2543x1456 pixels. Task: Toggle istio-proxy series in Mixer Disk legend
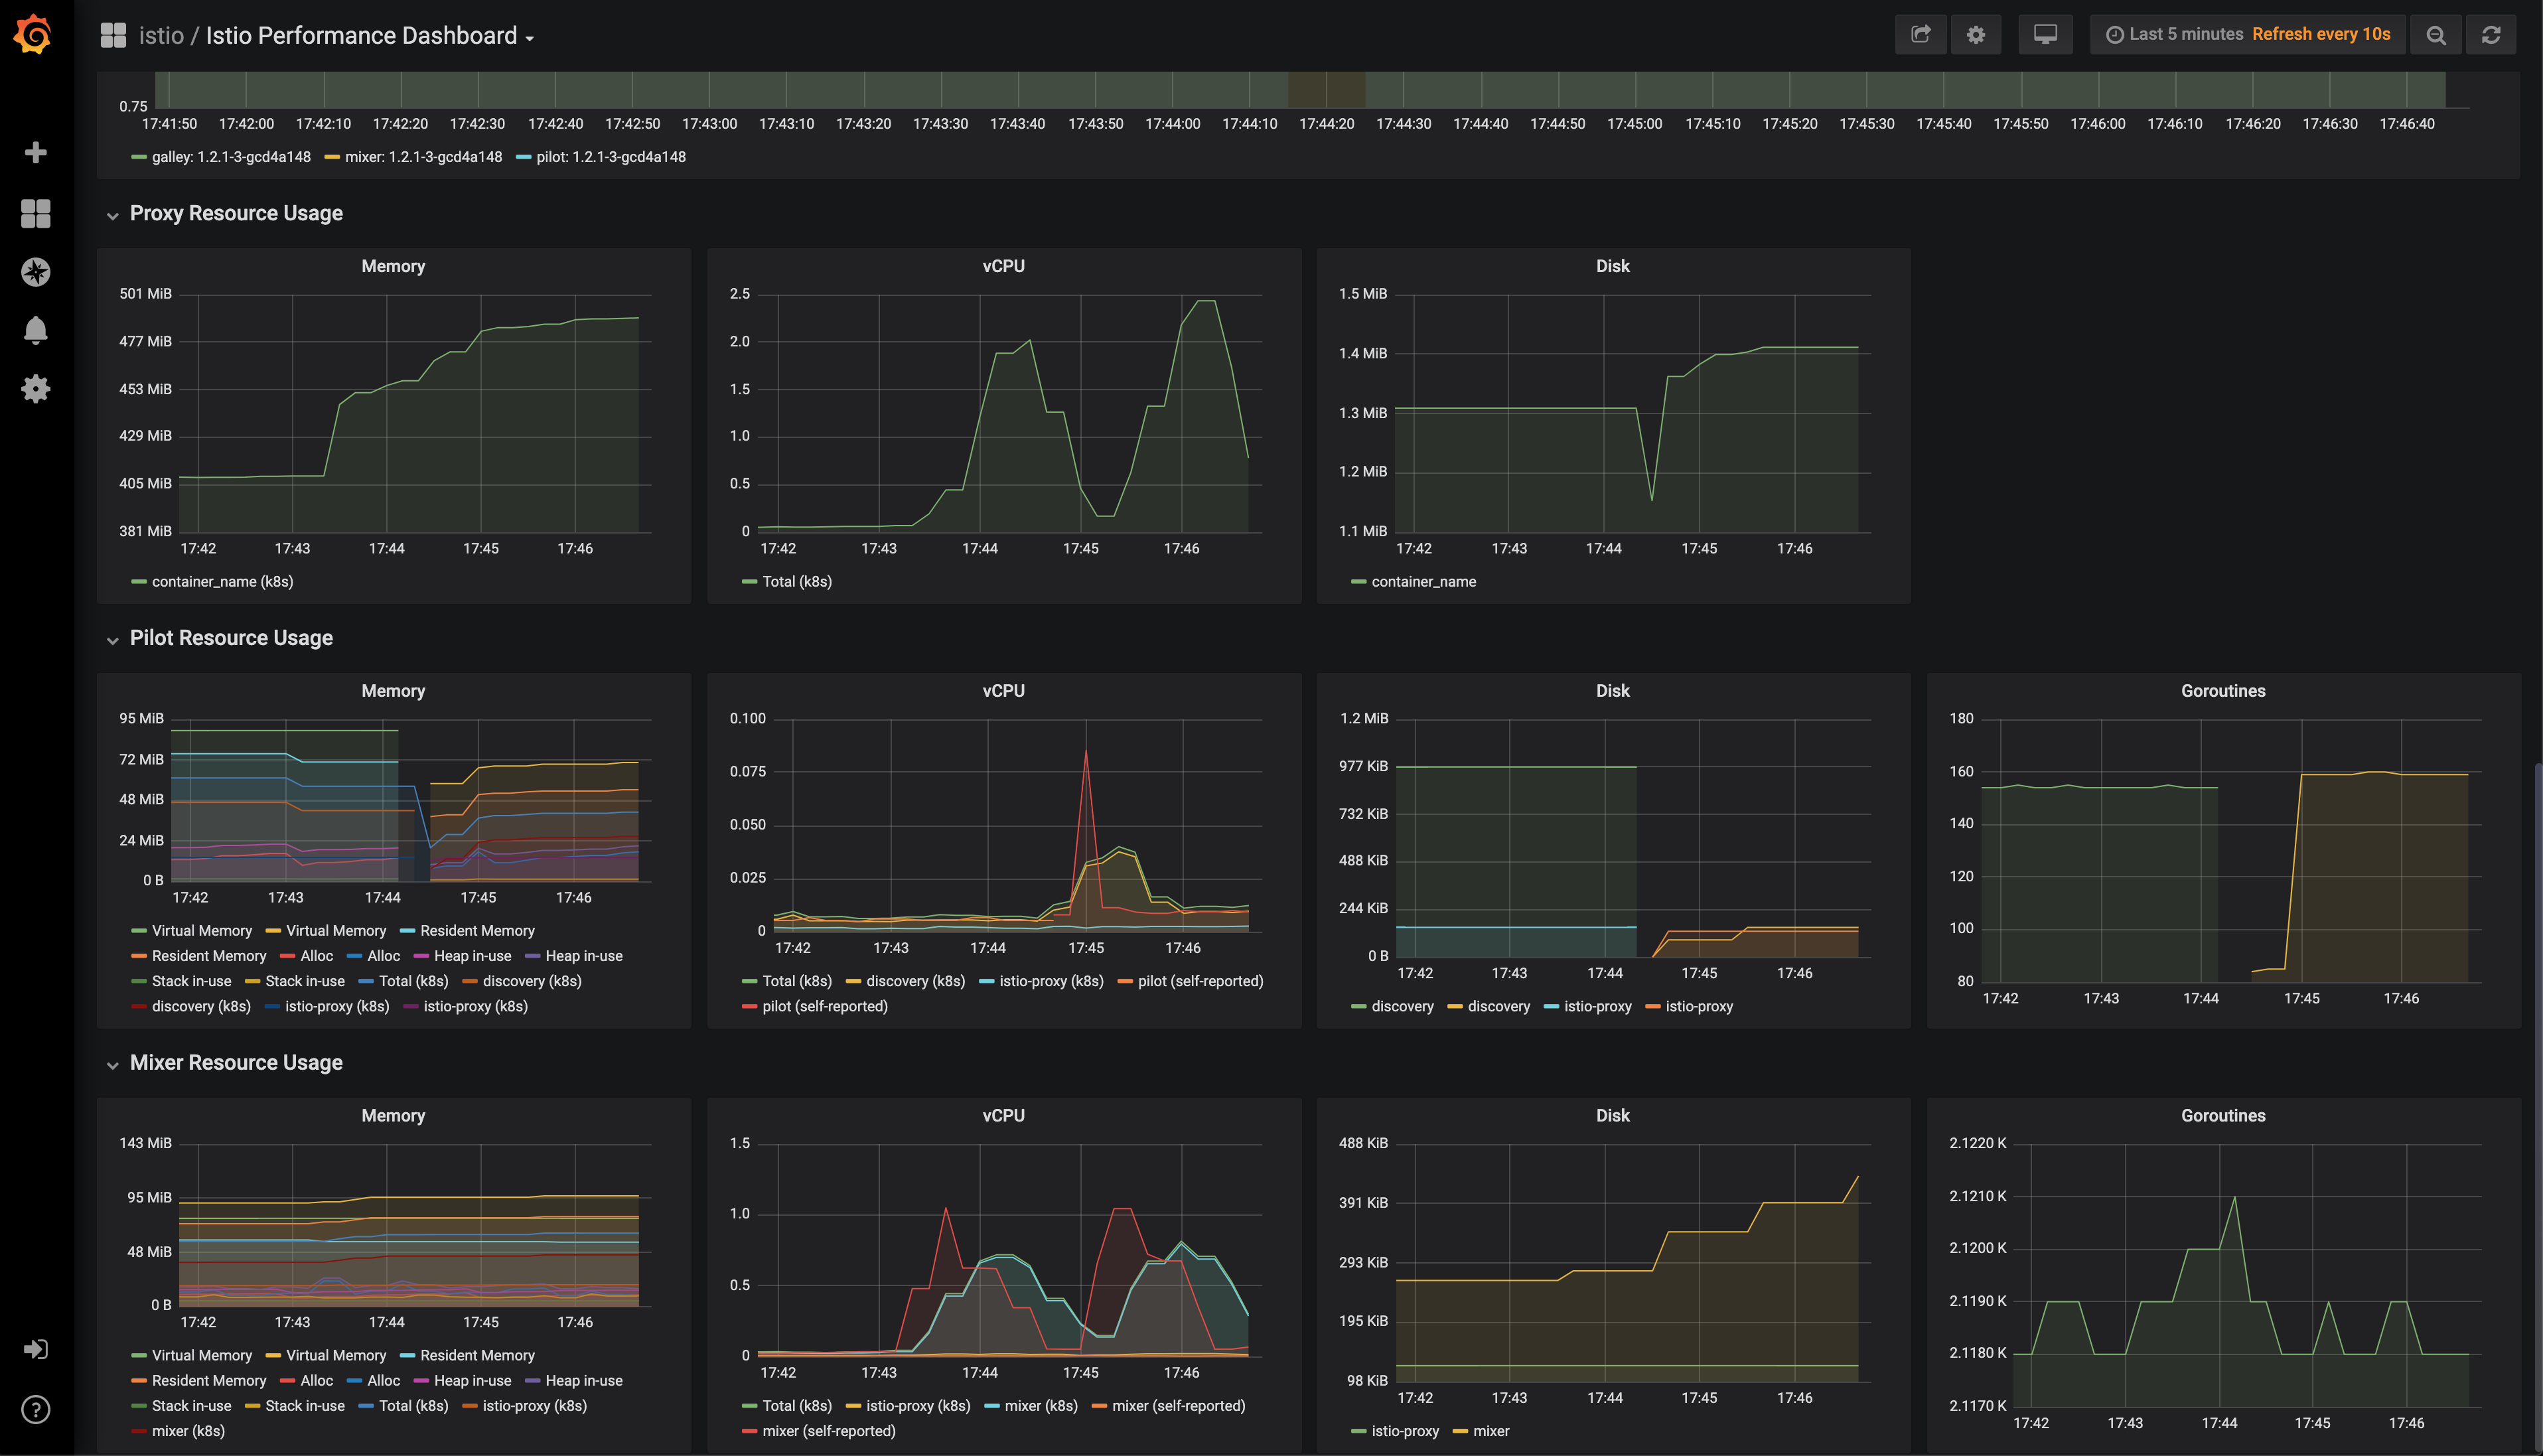point(1404,1431)
